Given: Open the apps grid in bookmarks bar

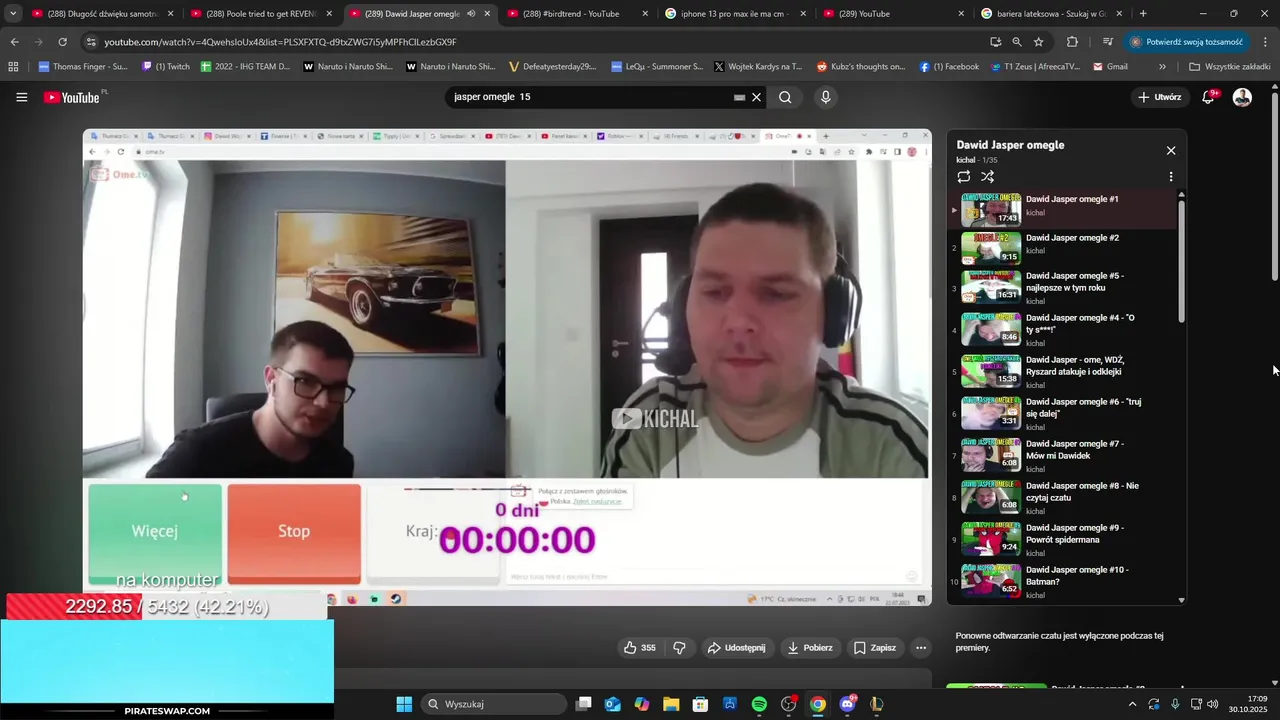Looking at the screenshot, I should [13, 67].
